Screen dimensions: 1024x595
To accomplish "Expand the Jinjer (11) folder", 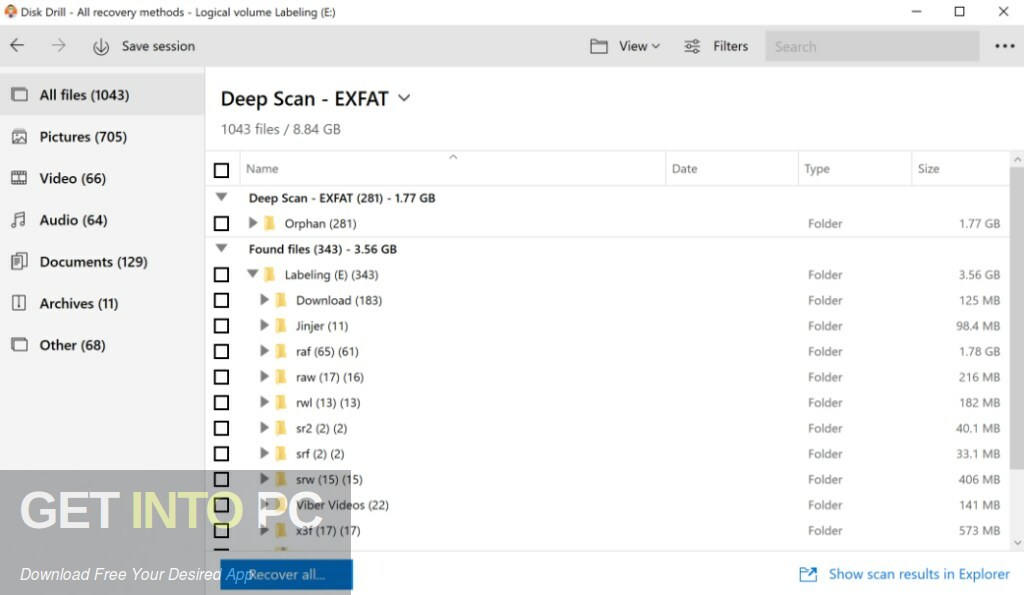I will click(x=264, y=325).
